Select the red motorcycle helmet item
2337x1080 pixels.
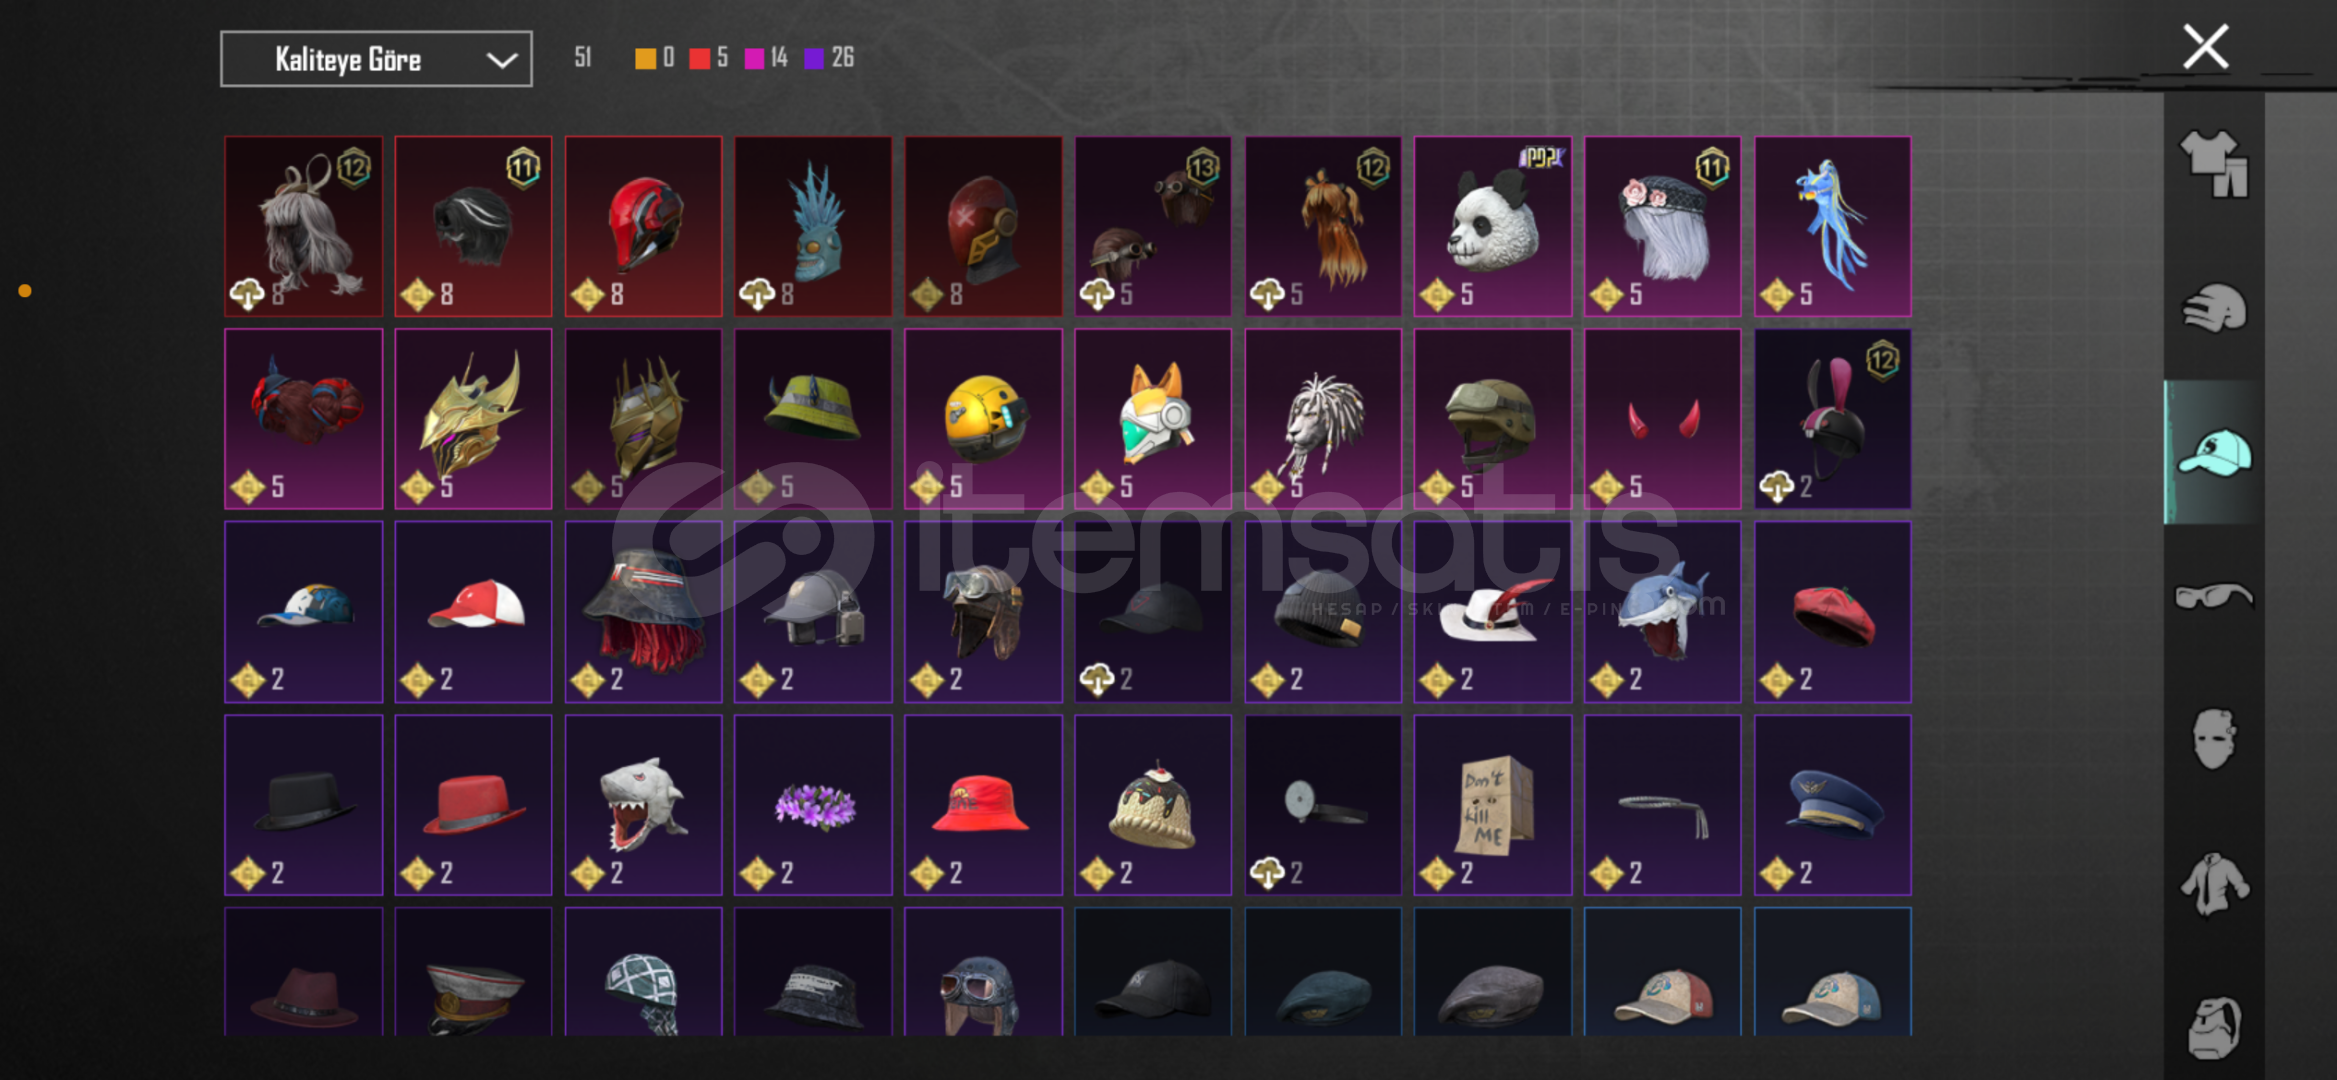pos(643,226)
